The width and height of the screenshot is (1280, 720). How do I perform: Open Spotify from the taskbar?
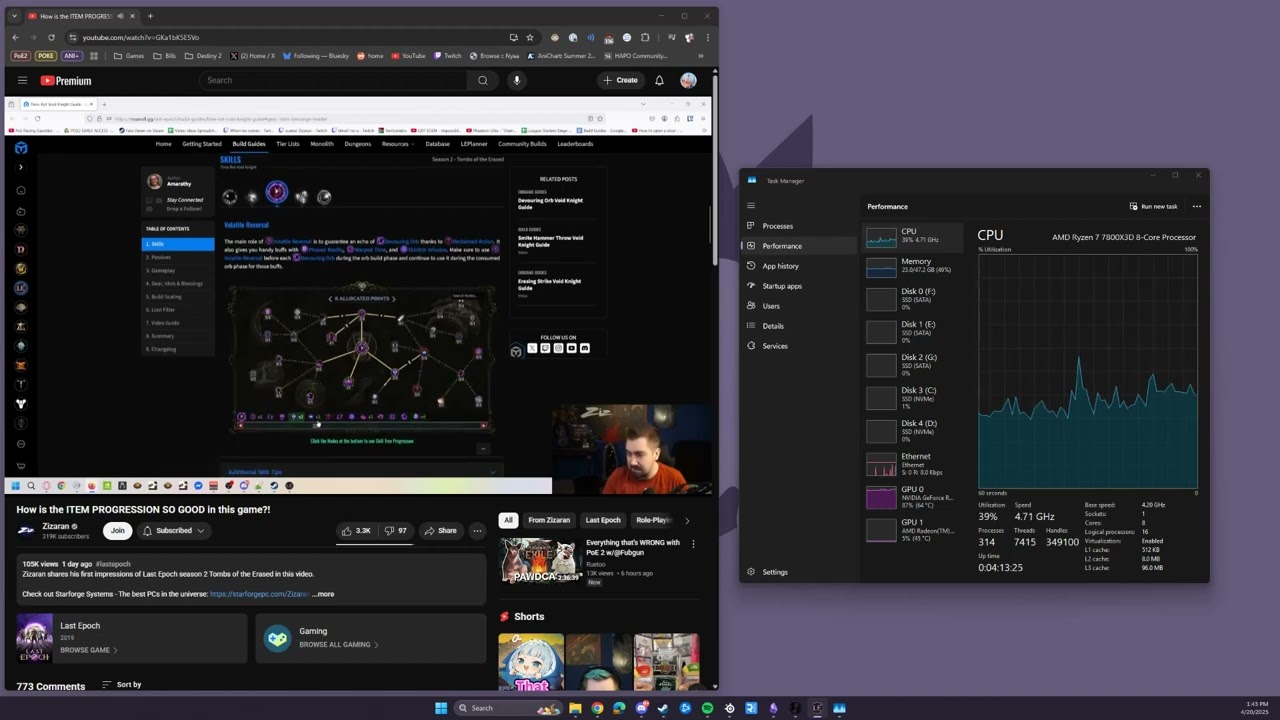tap(707, 708)
